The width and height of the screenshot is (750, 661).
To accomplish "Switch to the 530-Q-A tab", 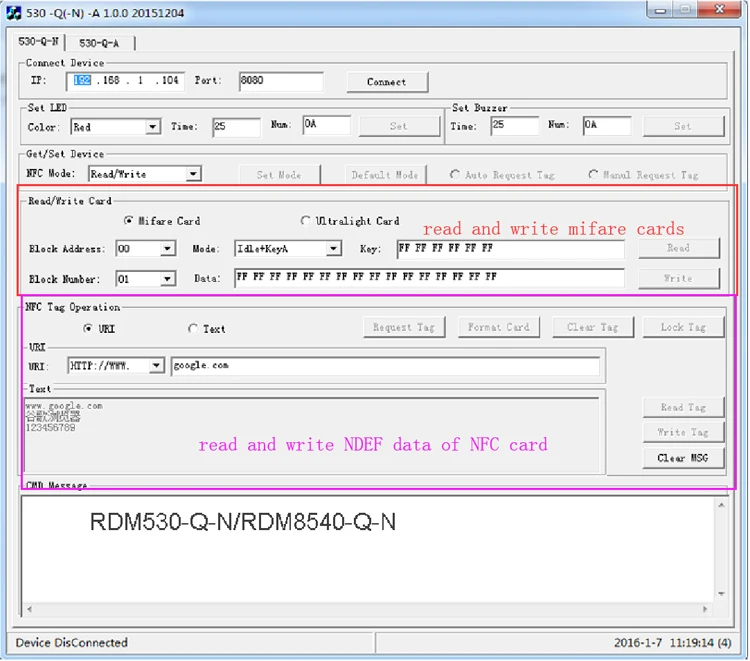I will coord(99,43).
